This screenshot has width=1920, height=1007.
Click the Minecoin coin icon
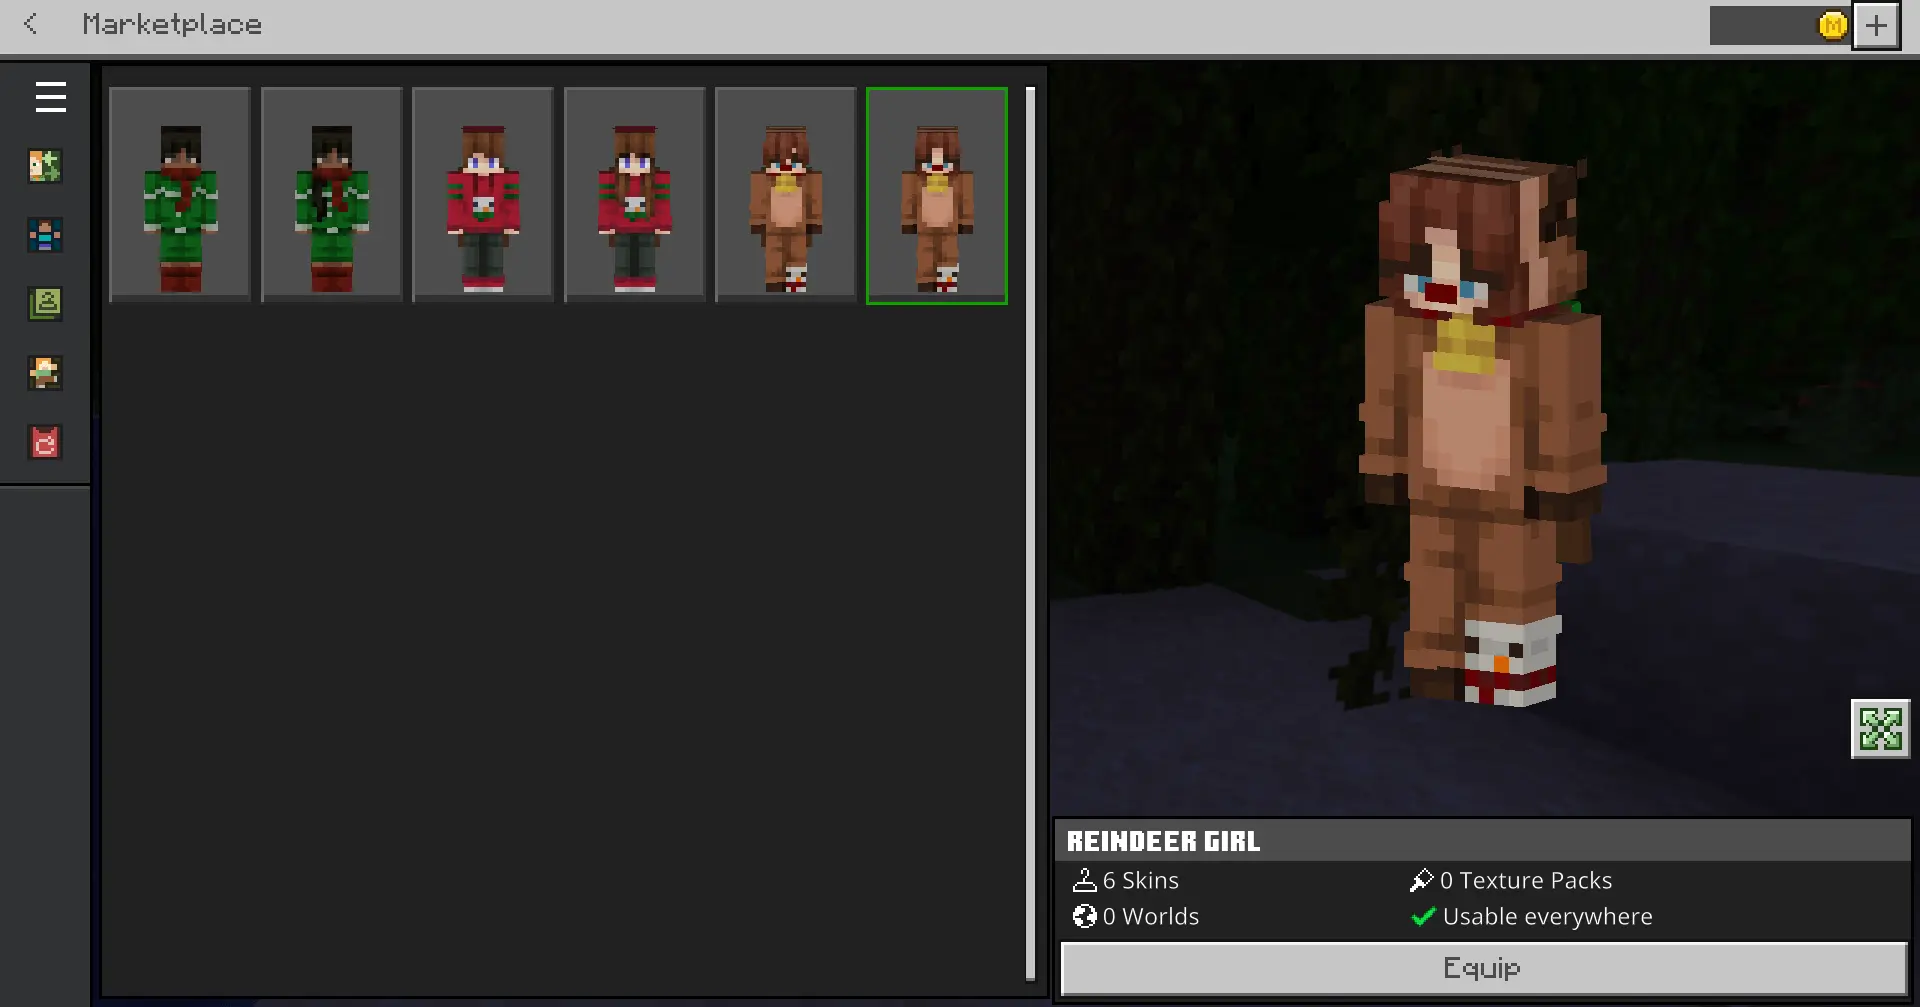[1832, 26]
